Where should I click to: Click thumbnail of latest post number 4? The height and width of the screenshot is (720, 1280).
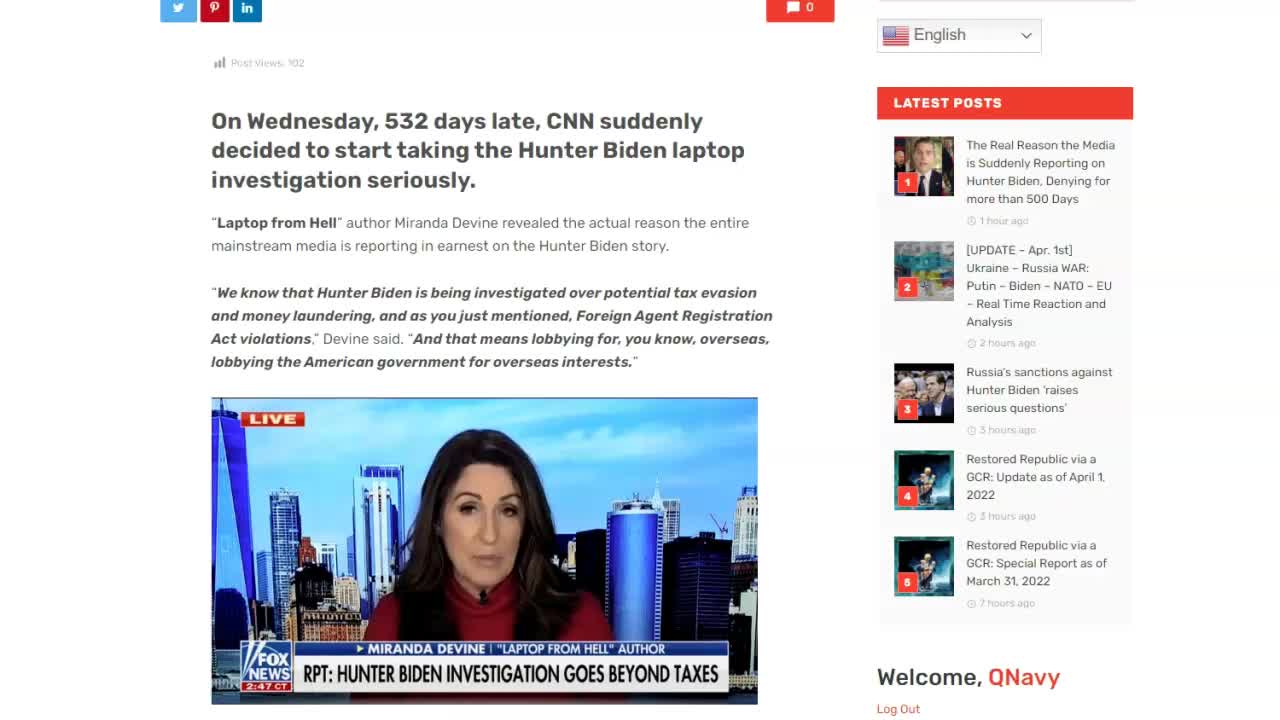[x=924, y=480]
